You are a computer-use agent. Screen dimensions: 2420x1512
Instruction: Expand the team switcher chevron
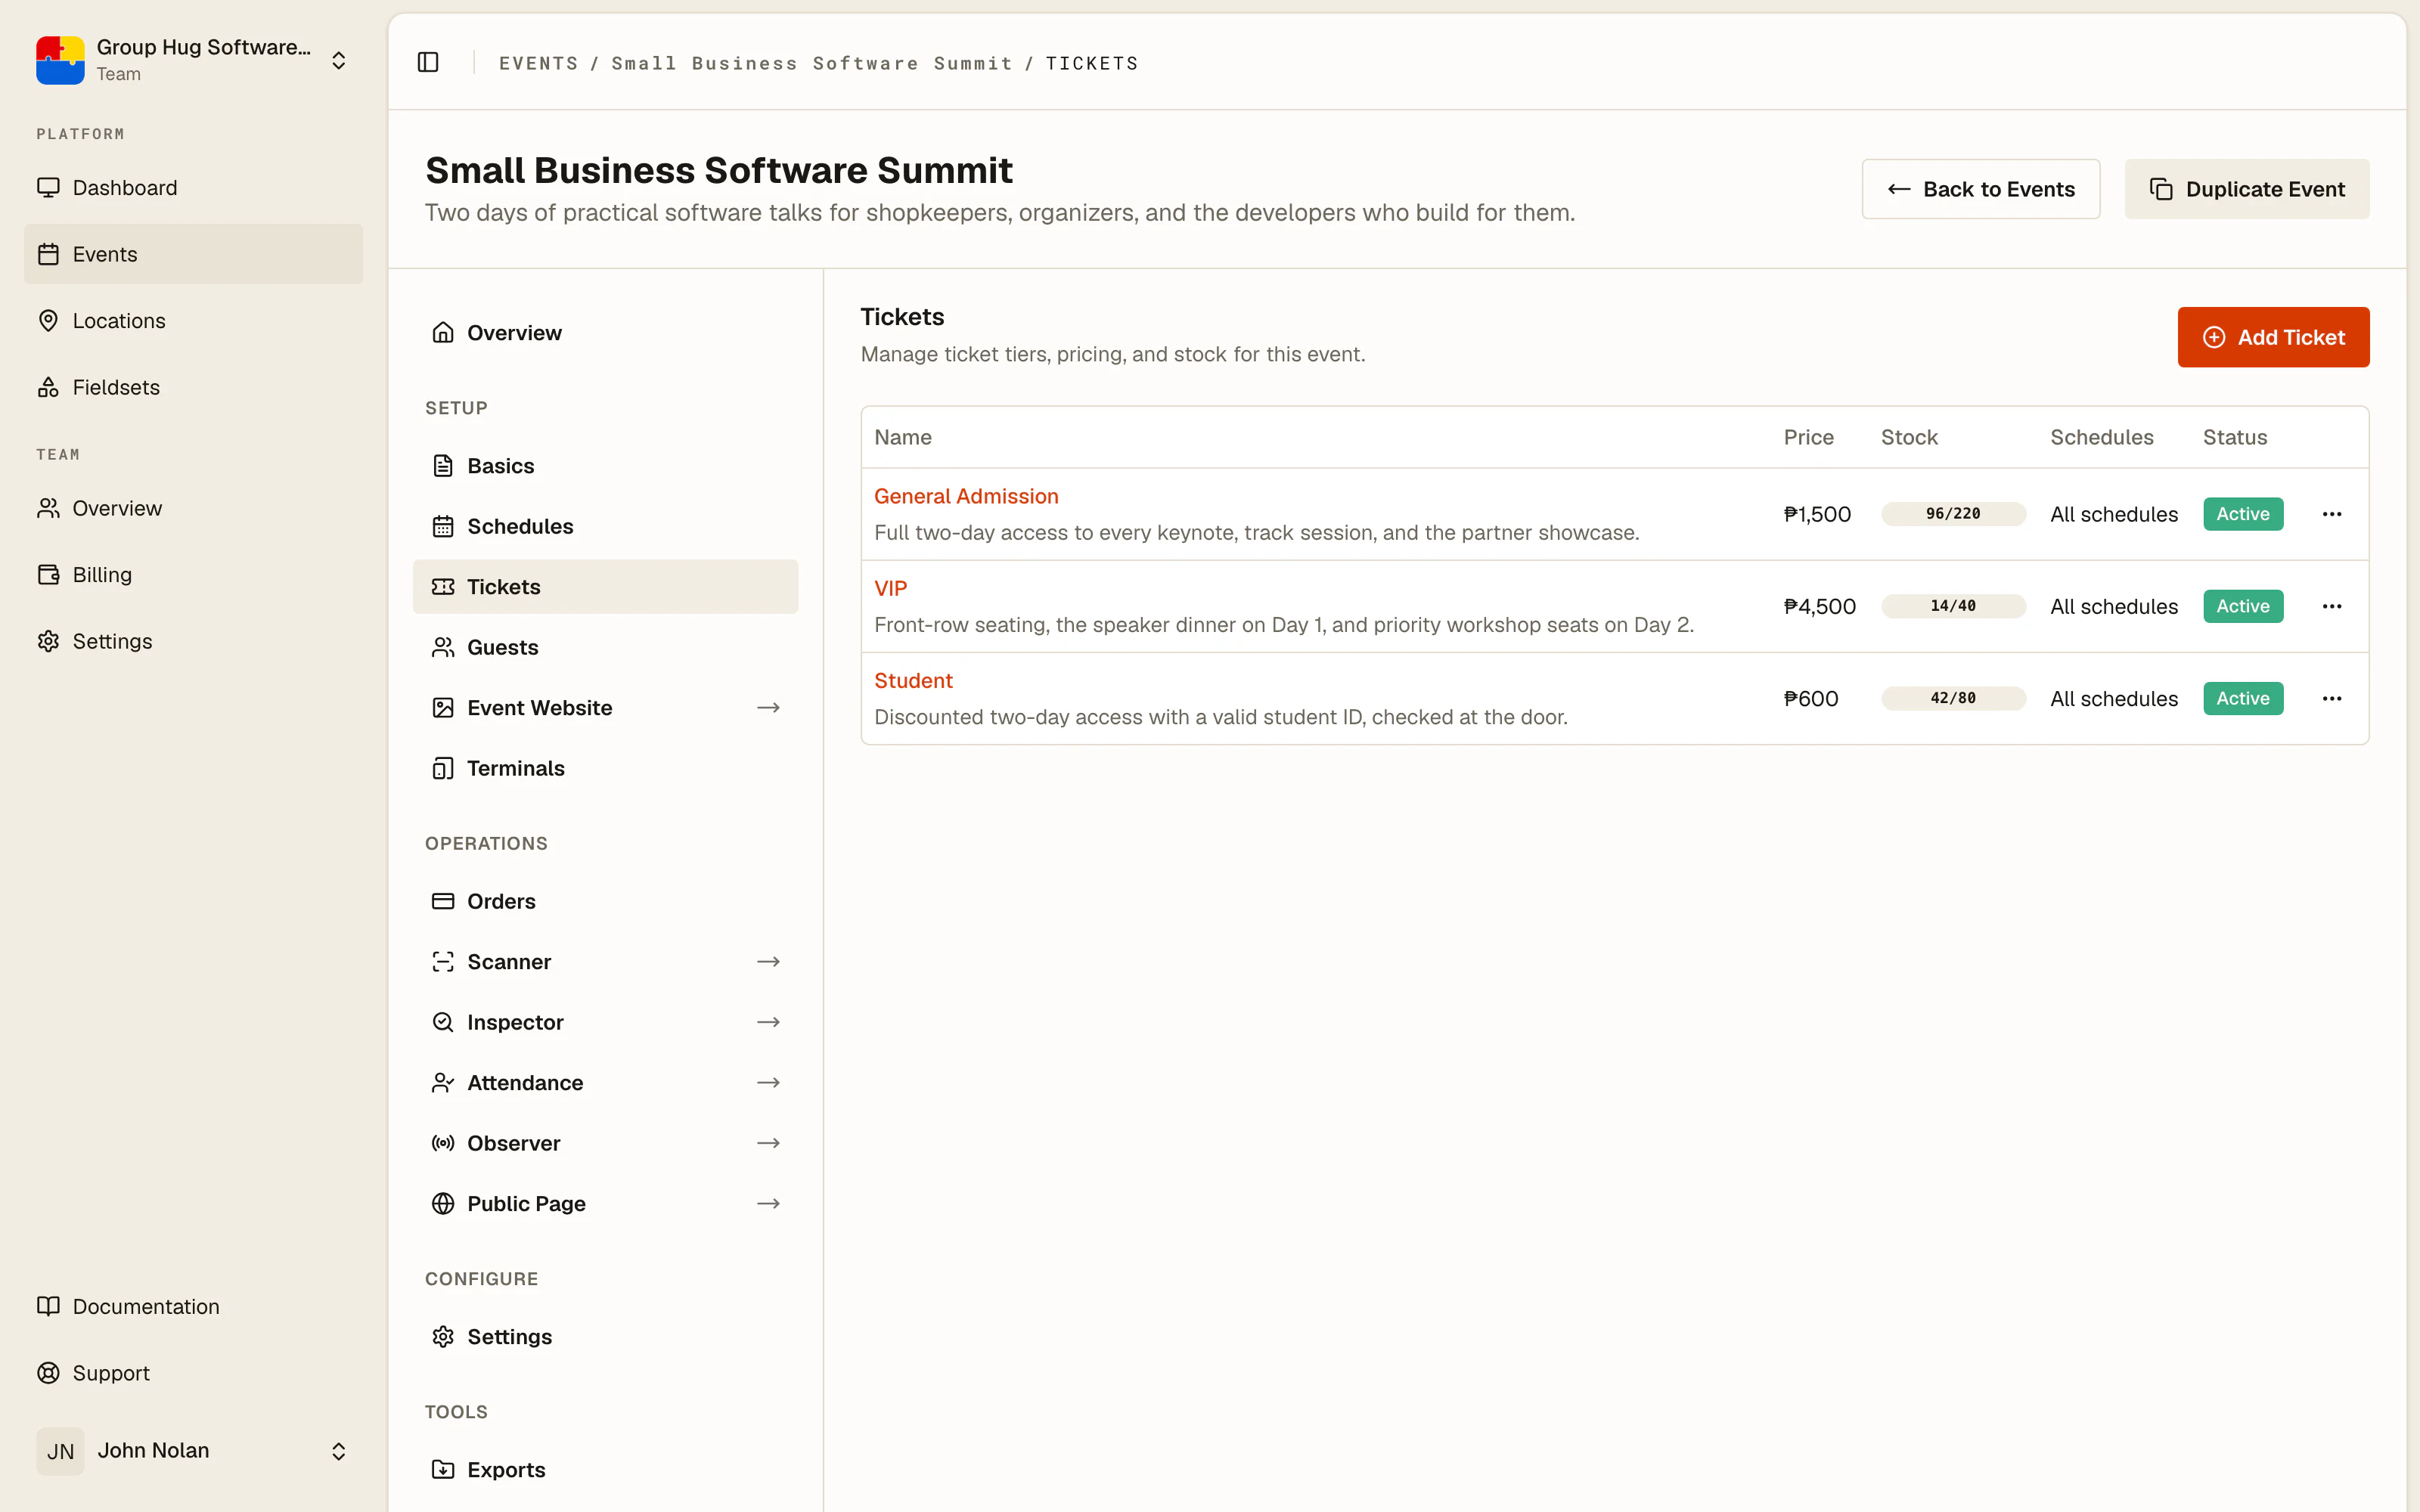[x=339, y=60]
